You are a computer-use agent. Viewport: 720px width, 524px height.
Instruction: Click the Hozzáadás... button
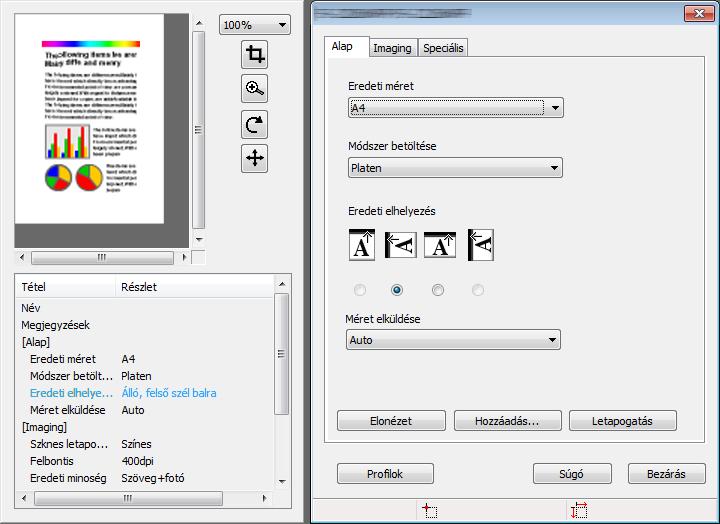[x=507, y=421]
